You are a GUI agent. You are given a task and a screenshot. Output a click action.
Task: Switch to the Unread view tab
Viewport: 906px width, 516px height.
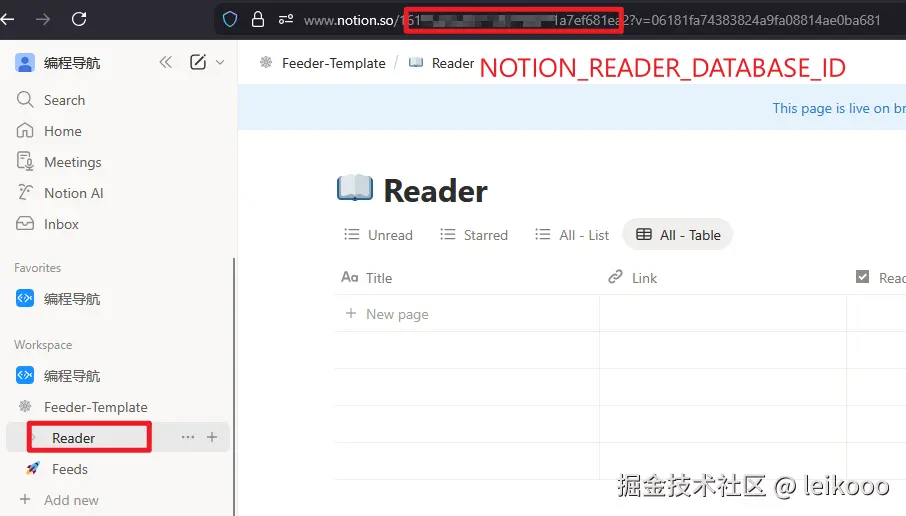(378, 235)
